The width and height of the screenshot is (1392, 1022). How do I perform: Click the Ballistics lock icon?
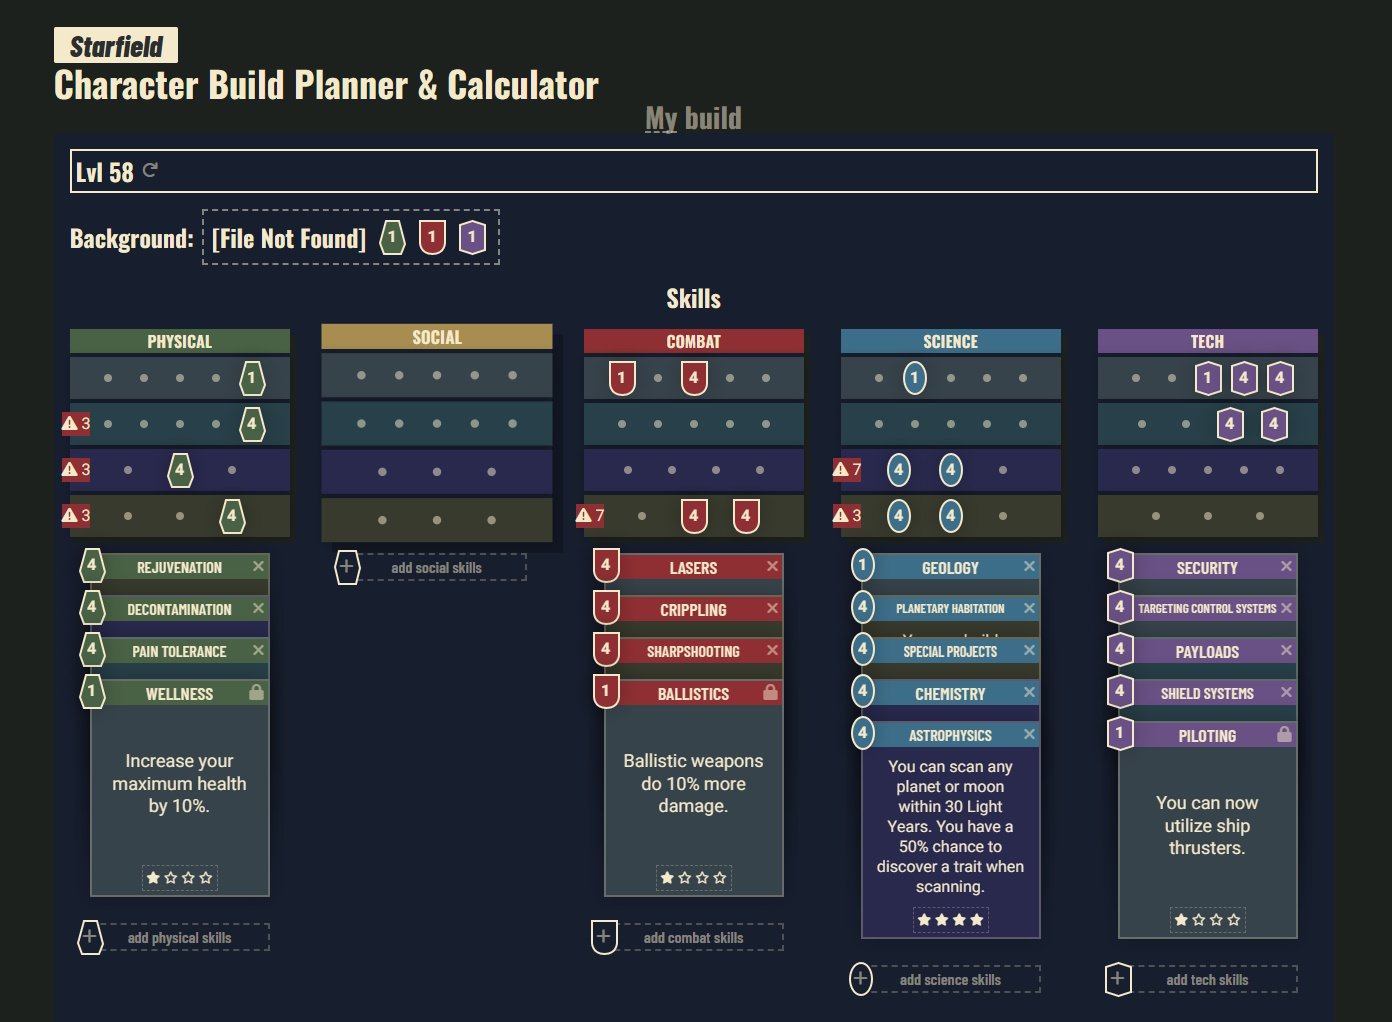[770, 692]
